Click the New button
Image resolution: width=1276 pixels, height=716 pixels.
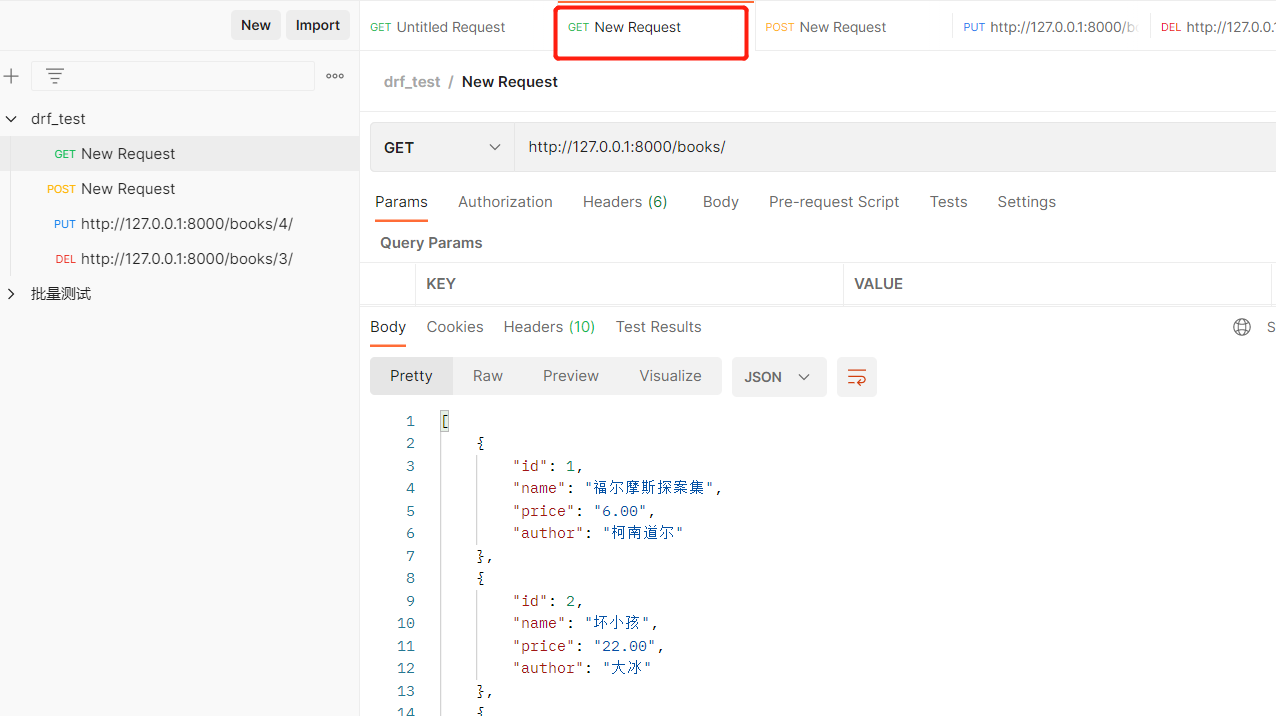[x=255, y=25]
